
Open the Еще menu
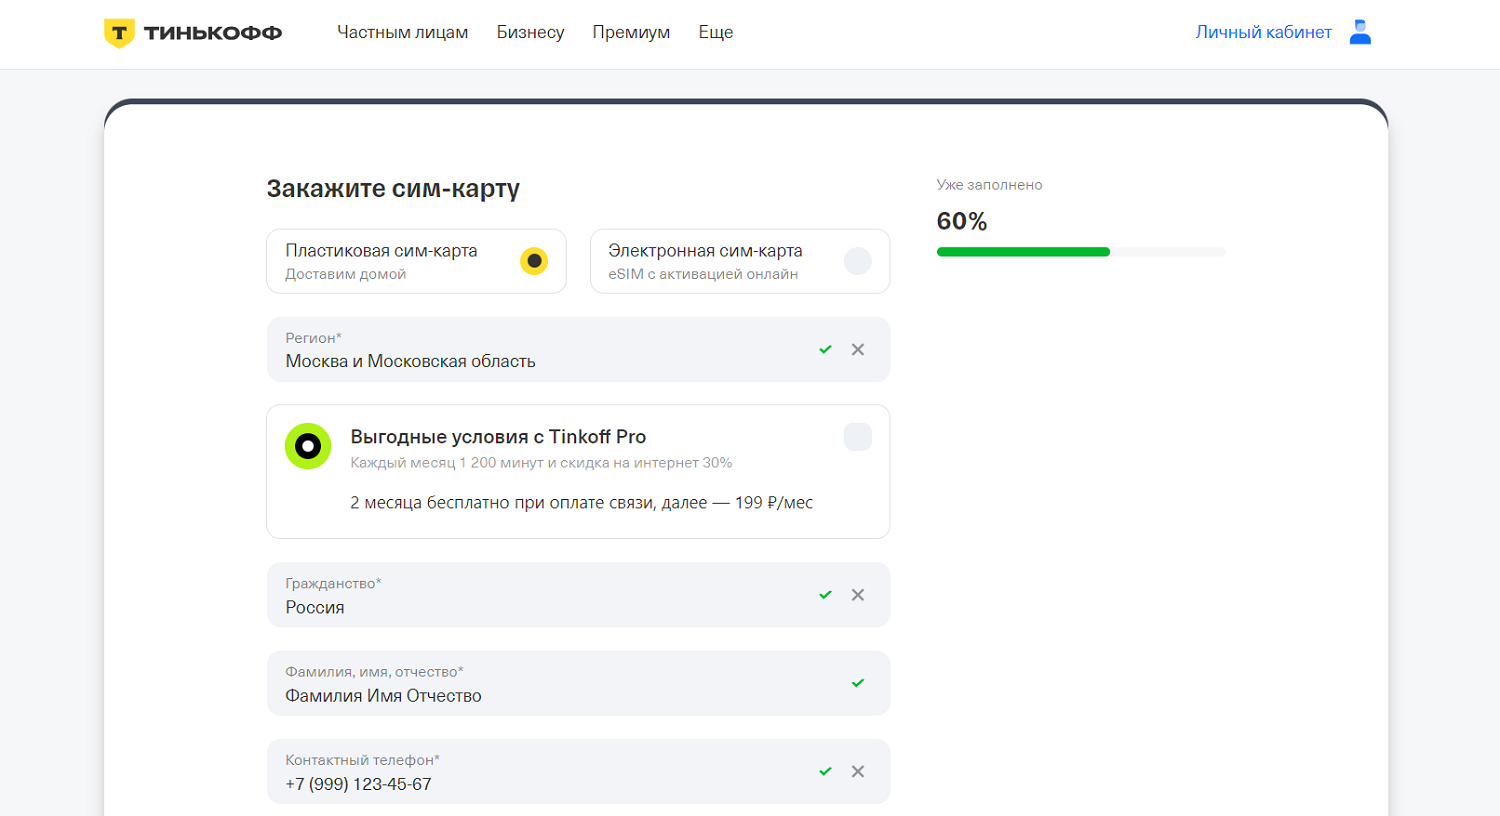point(716,32)
